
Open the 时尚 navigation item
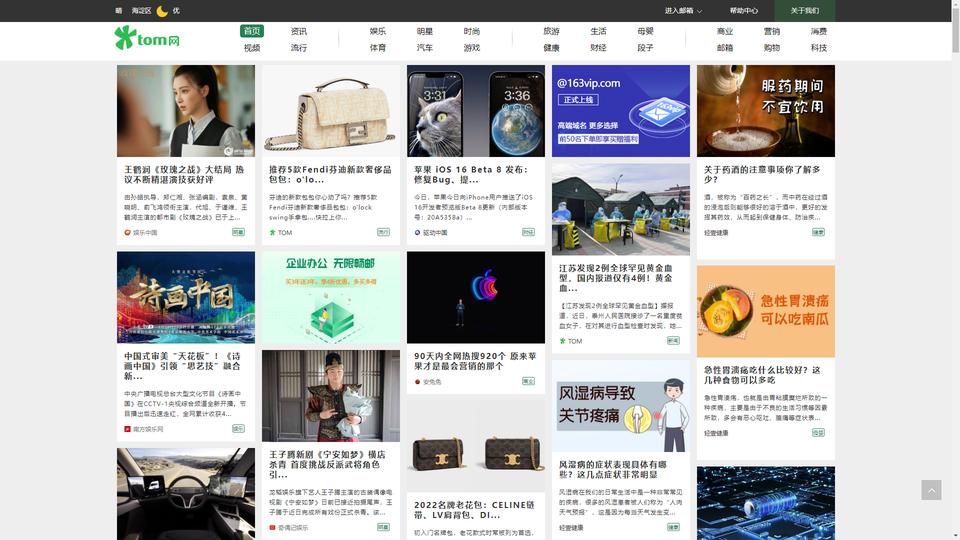471,31
